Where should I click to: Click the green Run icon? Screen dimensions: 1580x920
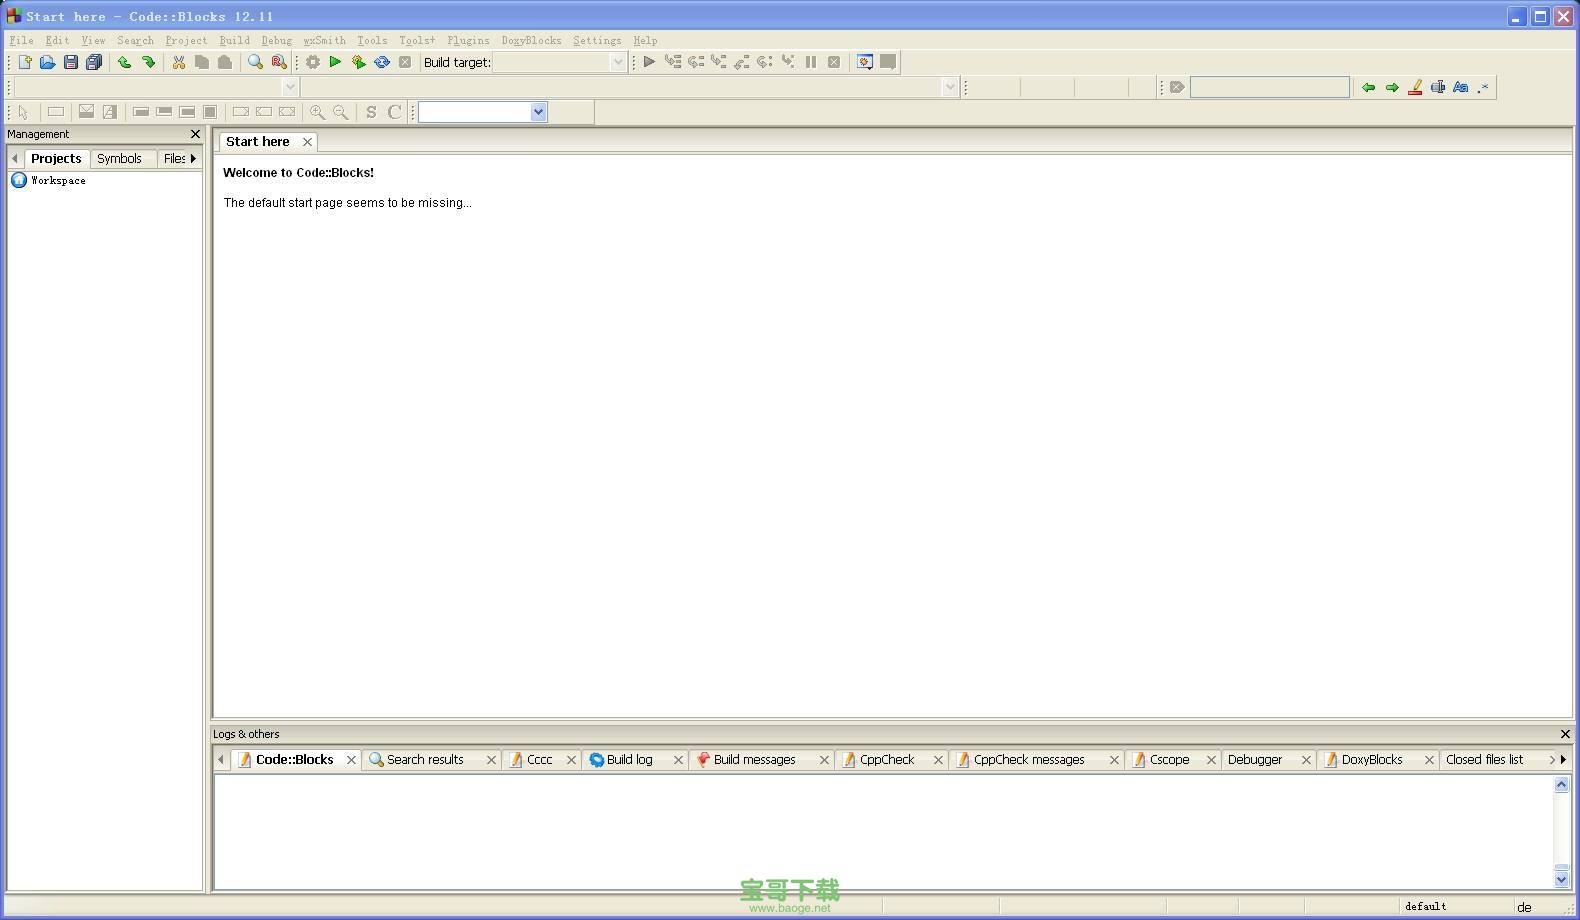335,62
